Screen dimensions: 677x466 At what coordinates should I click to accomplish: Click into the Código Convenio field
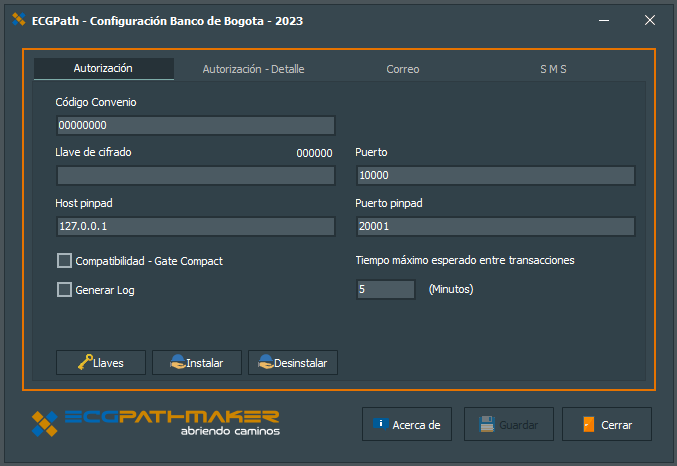(x=195, y=125)
